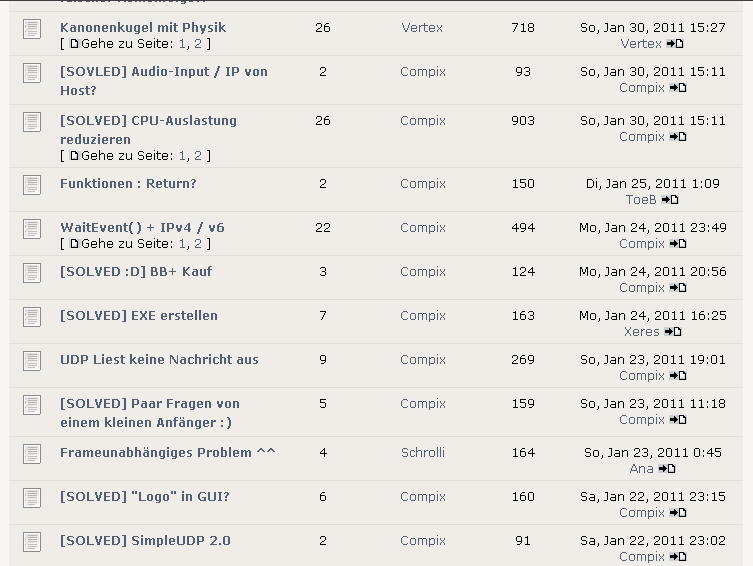Open Schrolli's author profile
This screenshot has width=753, height=566.
coord(423,453)
